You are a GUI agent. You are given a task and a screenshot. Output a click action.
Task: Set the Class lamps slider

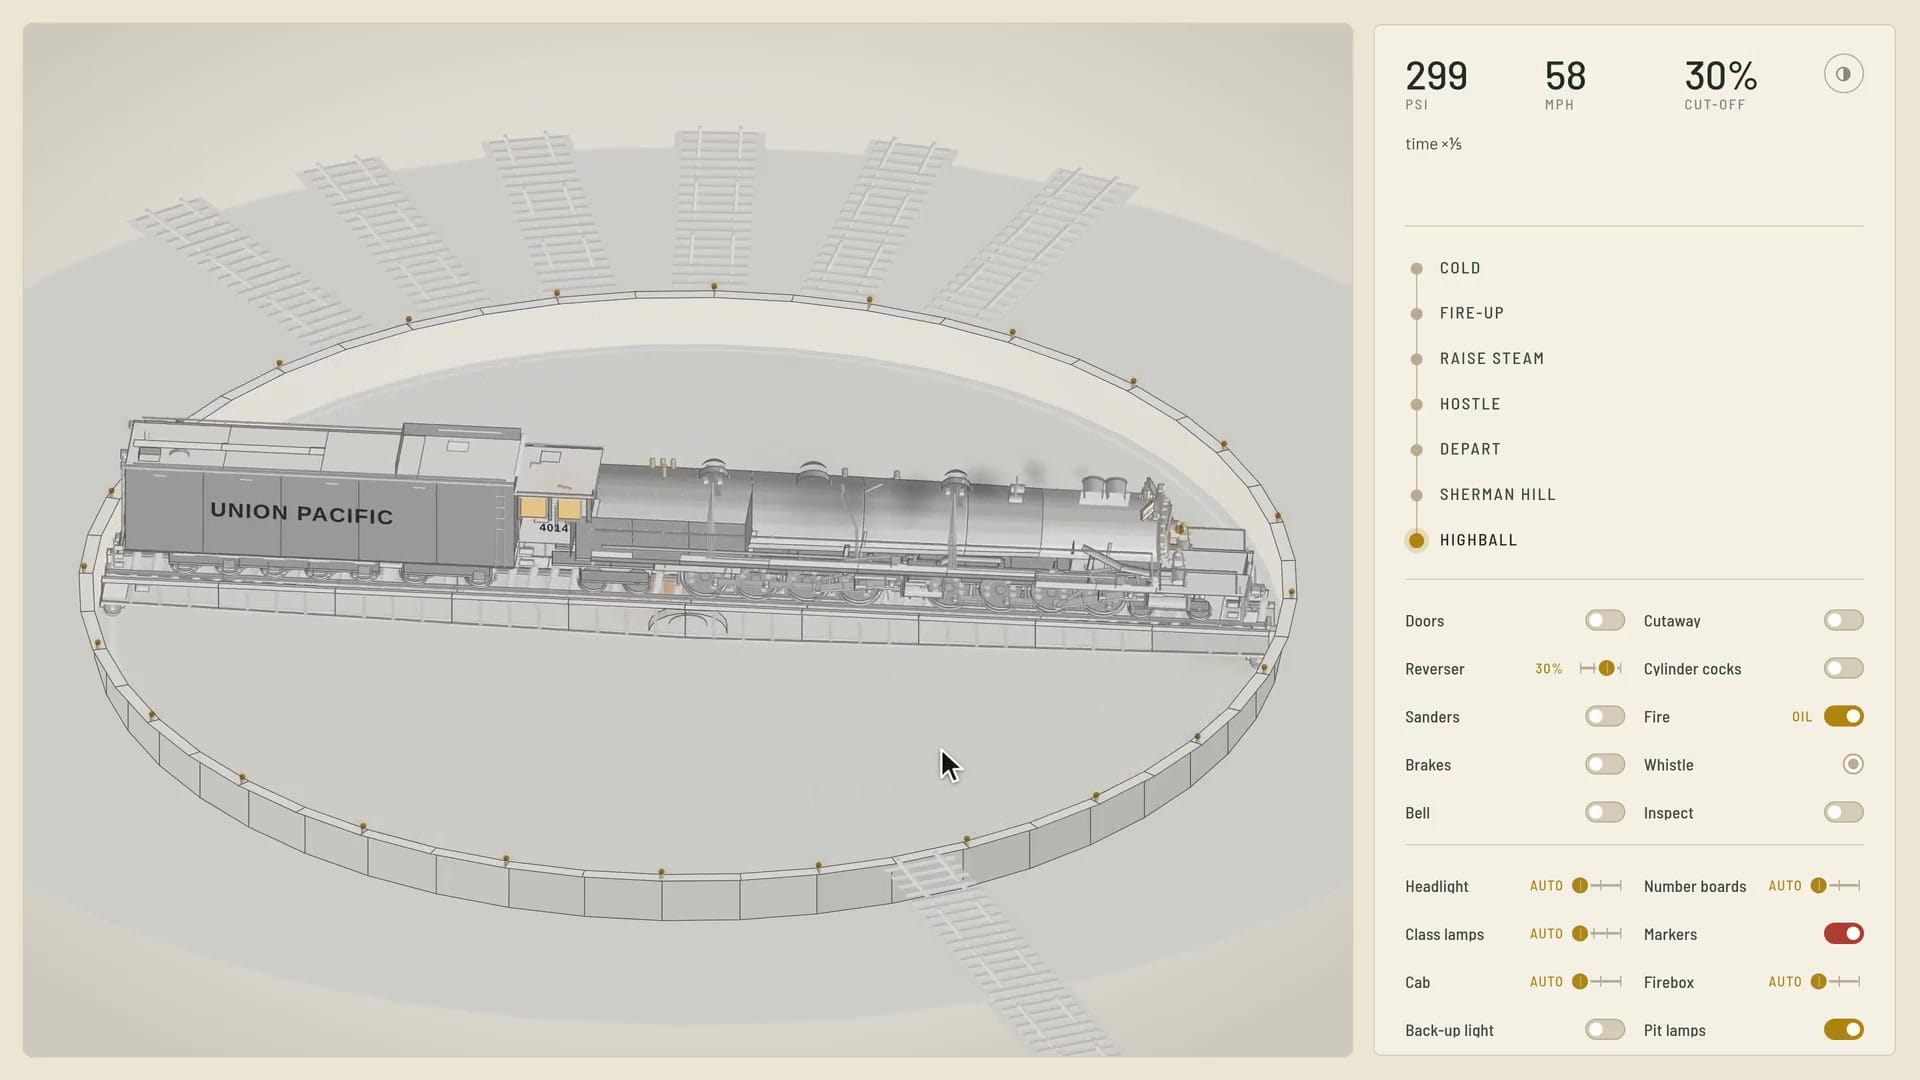(x=1597, y=934)
